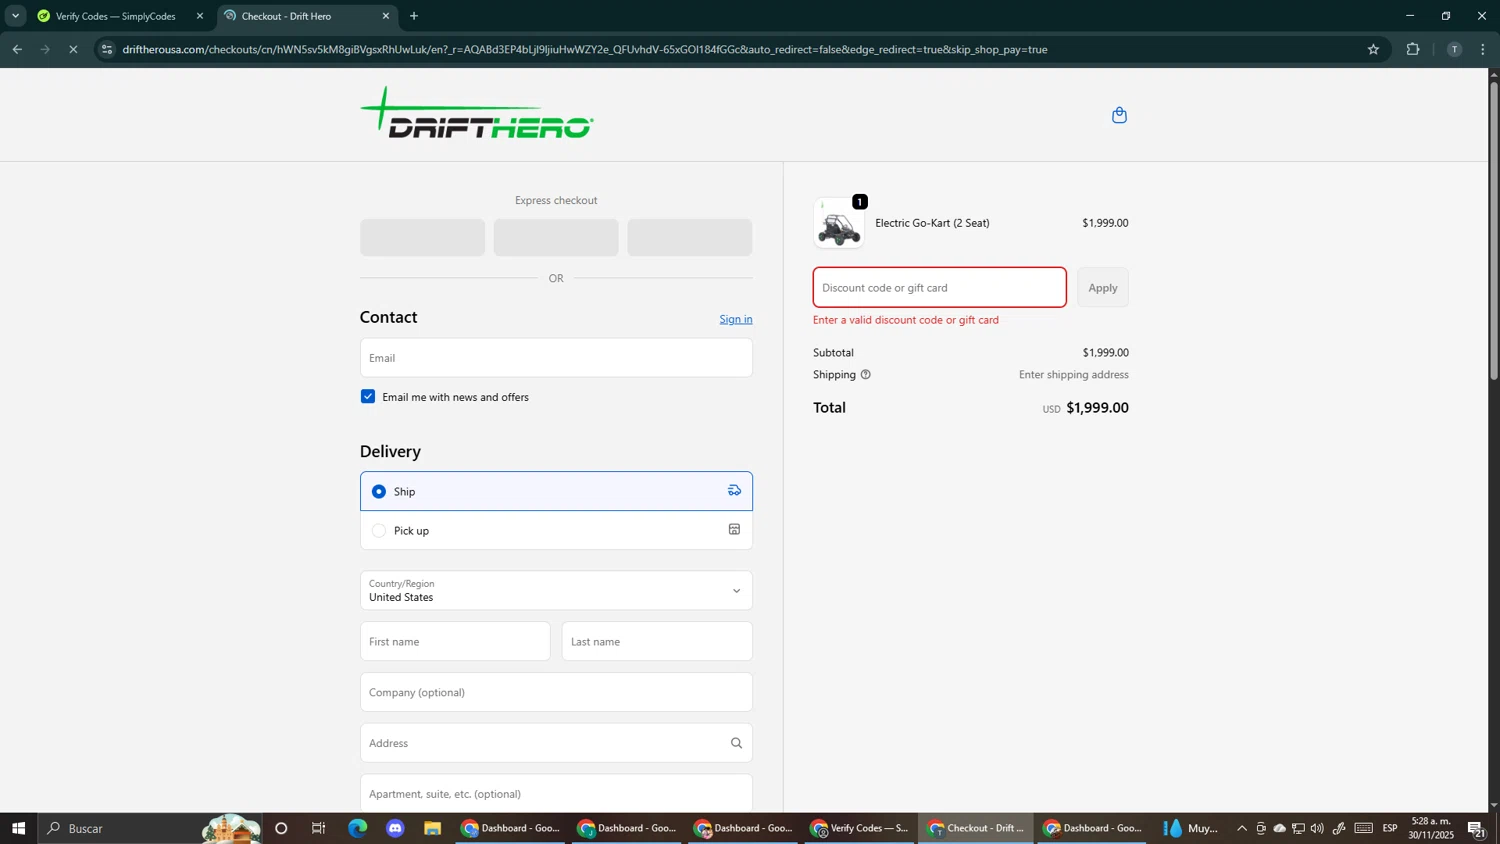Click the taskbar clock showing 5:28 a. m.
This screenshot has width=1500, height=844.
point(1431,828)
